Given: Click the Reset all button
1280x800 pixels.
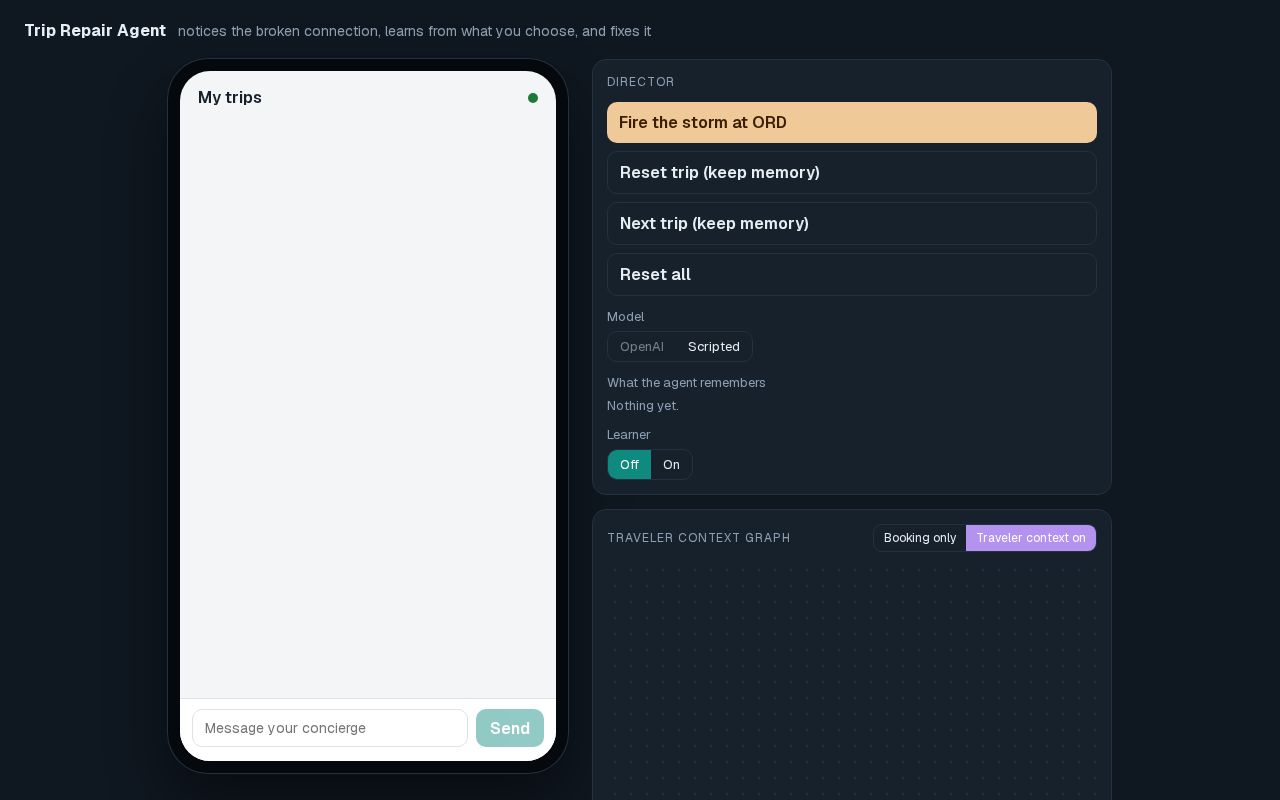Looking at the screenshot, I should pyautogui.click(x=852, y=275).
